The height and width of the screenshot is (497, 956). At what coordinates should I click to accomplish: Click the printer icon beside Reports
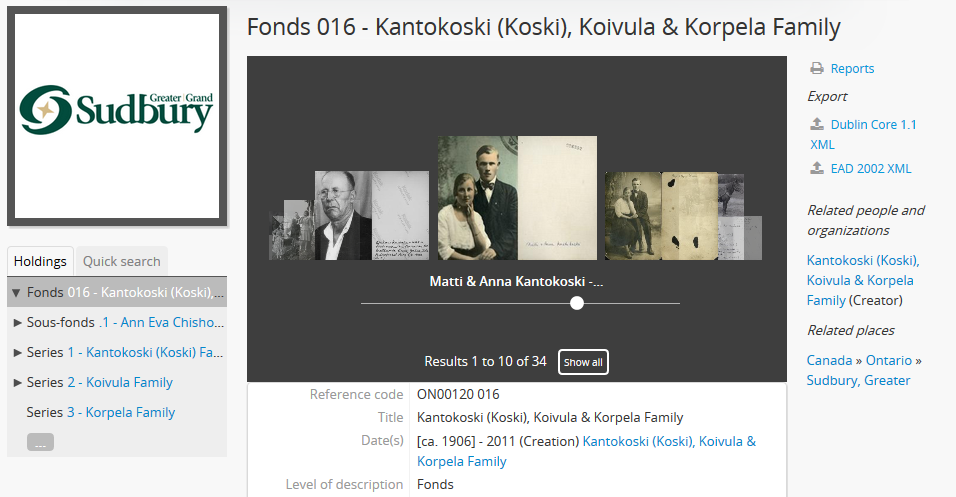coord(817,69)
